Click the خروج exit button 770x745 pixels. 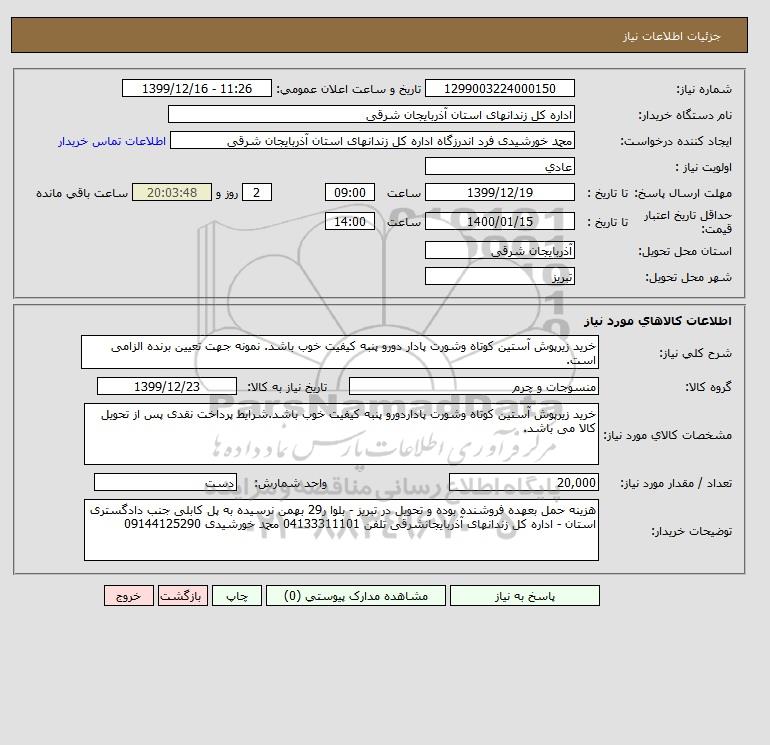129,595
